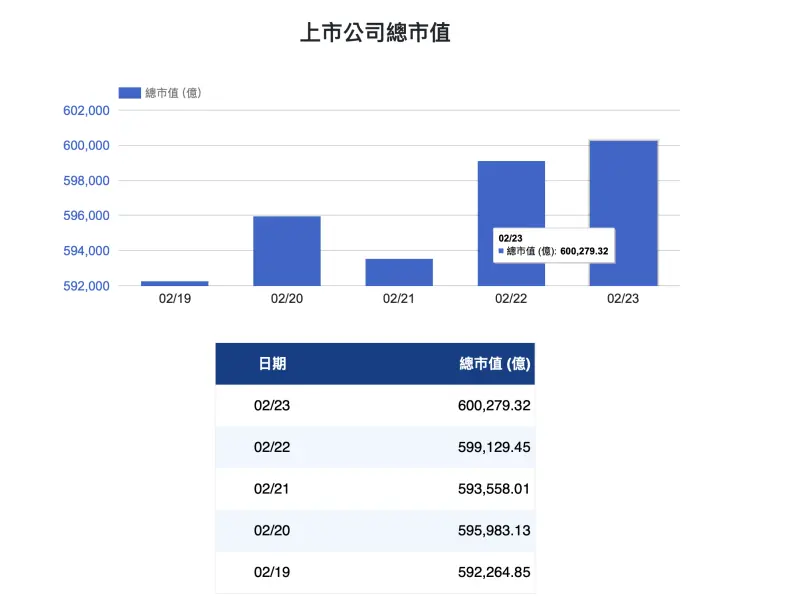The height and width of the screenshot is (597, 800).
Task: Click the 02/21 date table cell
Action: click(x=271, y=489)
